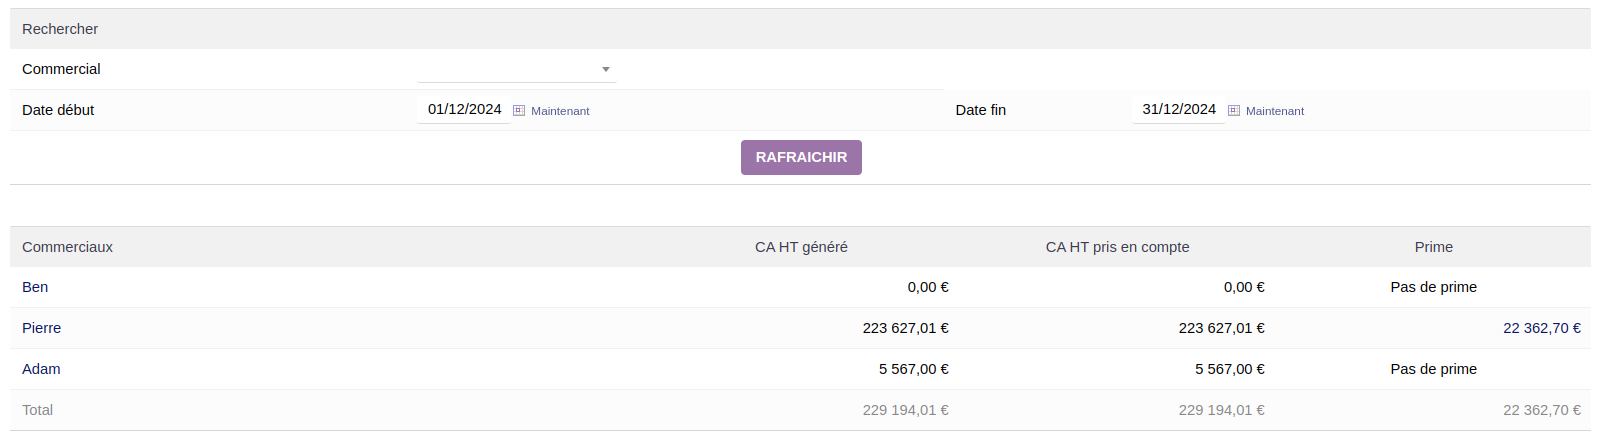Set Date fin to Maintenant

pos(1275,111)
